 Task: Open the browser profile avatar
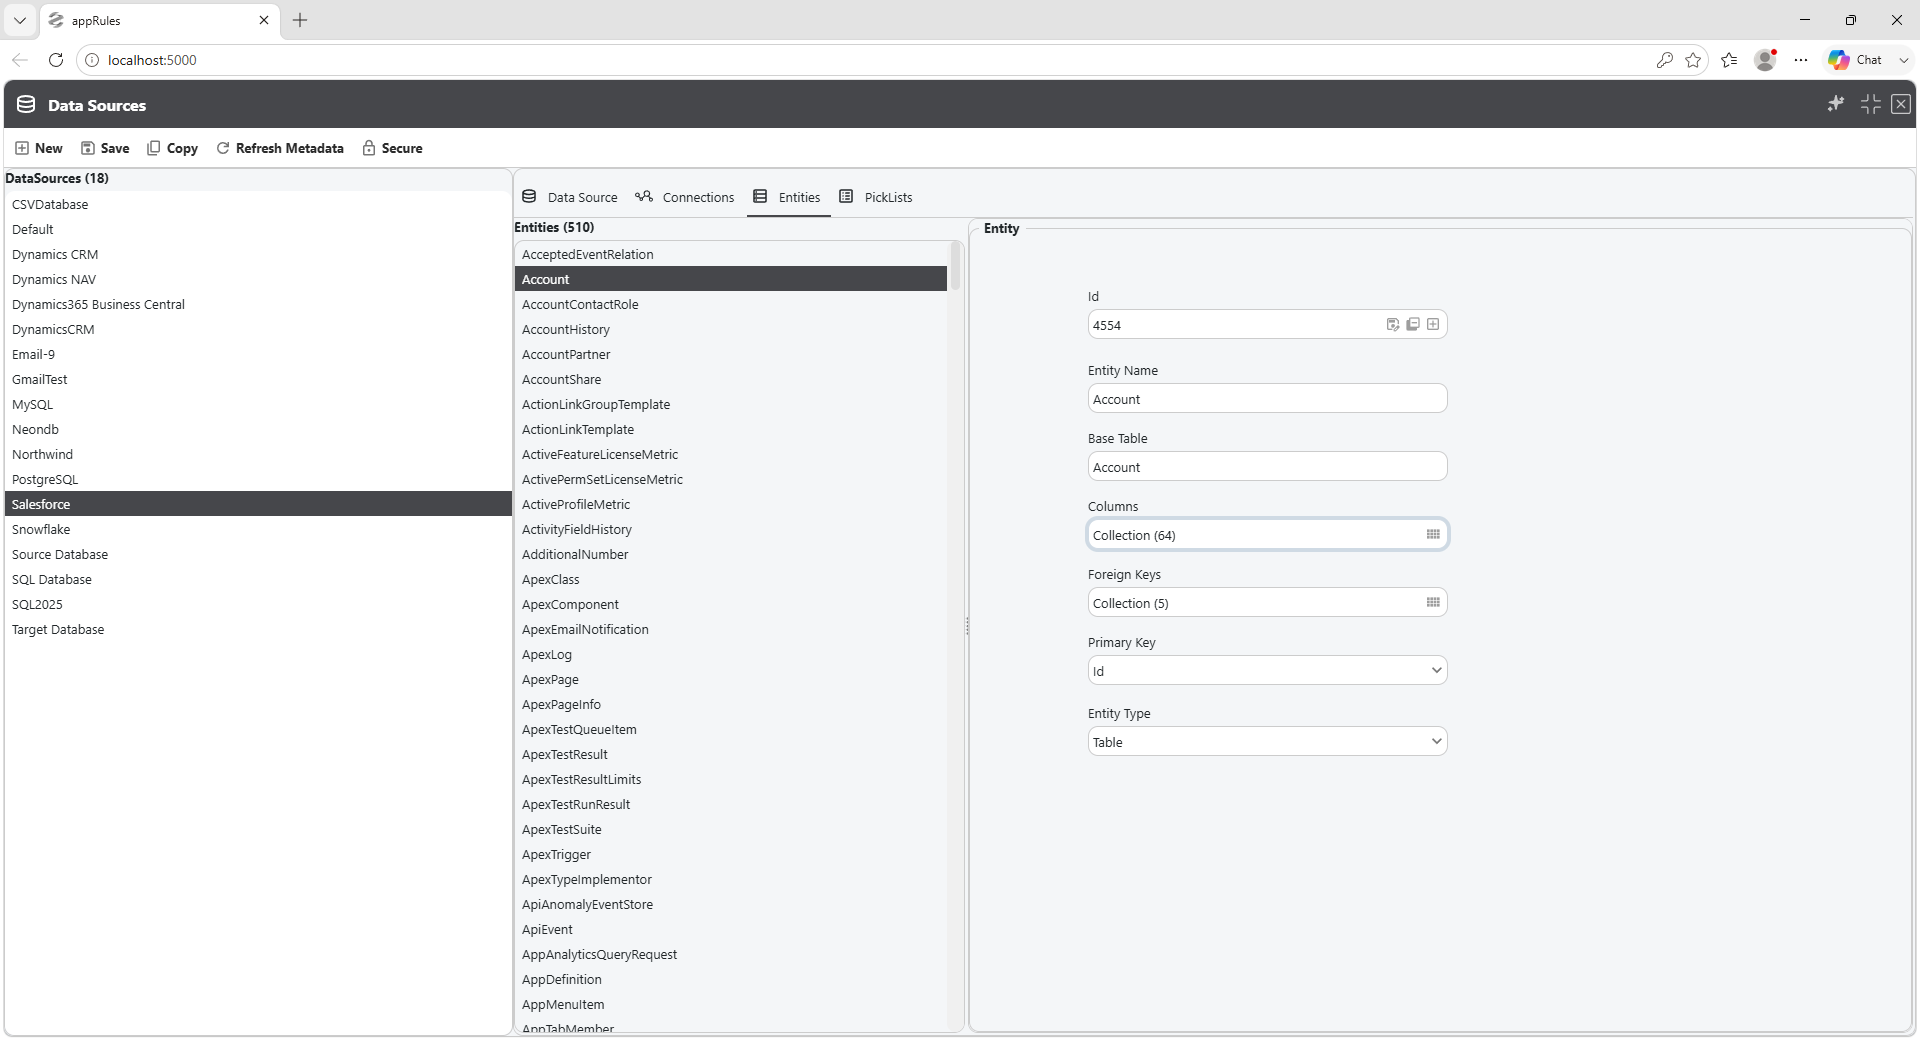click(1765, 60)
